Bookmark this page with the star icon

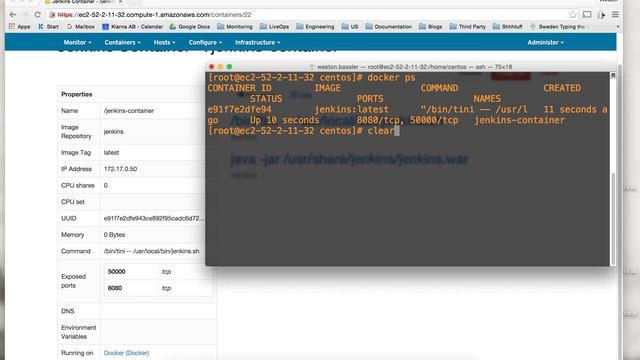pyautogui.click(x=573, y=15)
